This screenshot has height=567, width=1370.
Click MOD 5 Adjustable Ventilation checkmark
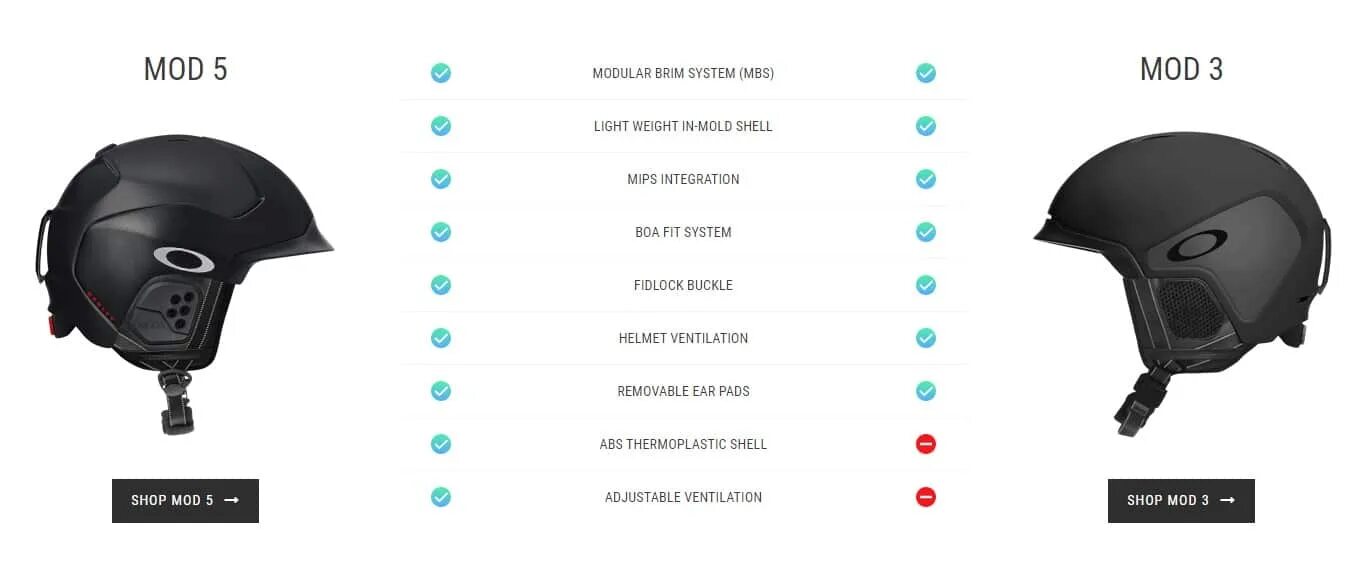[441, 497]
